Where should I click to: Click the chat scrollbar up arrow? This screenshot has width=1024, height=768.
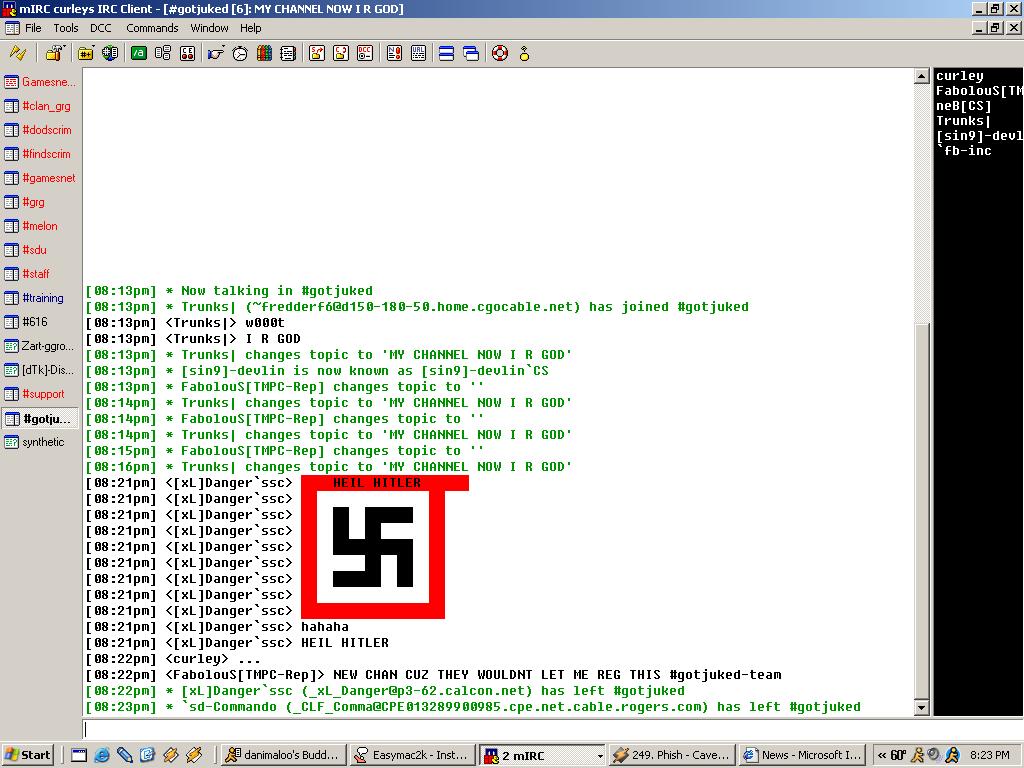[x=922, y=77]
